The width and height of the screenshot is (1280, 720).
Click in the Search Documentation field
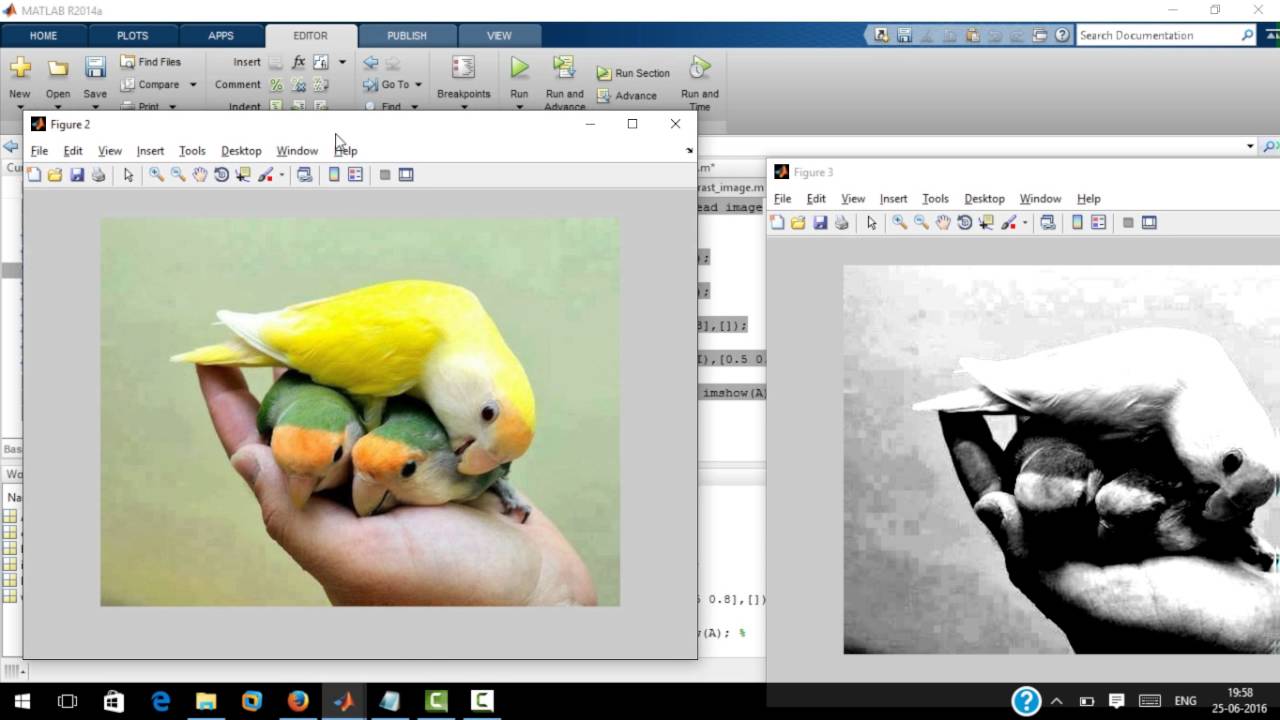point(1166,35)
